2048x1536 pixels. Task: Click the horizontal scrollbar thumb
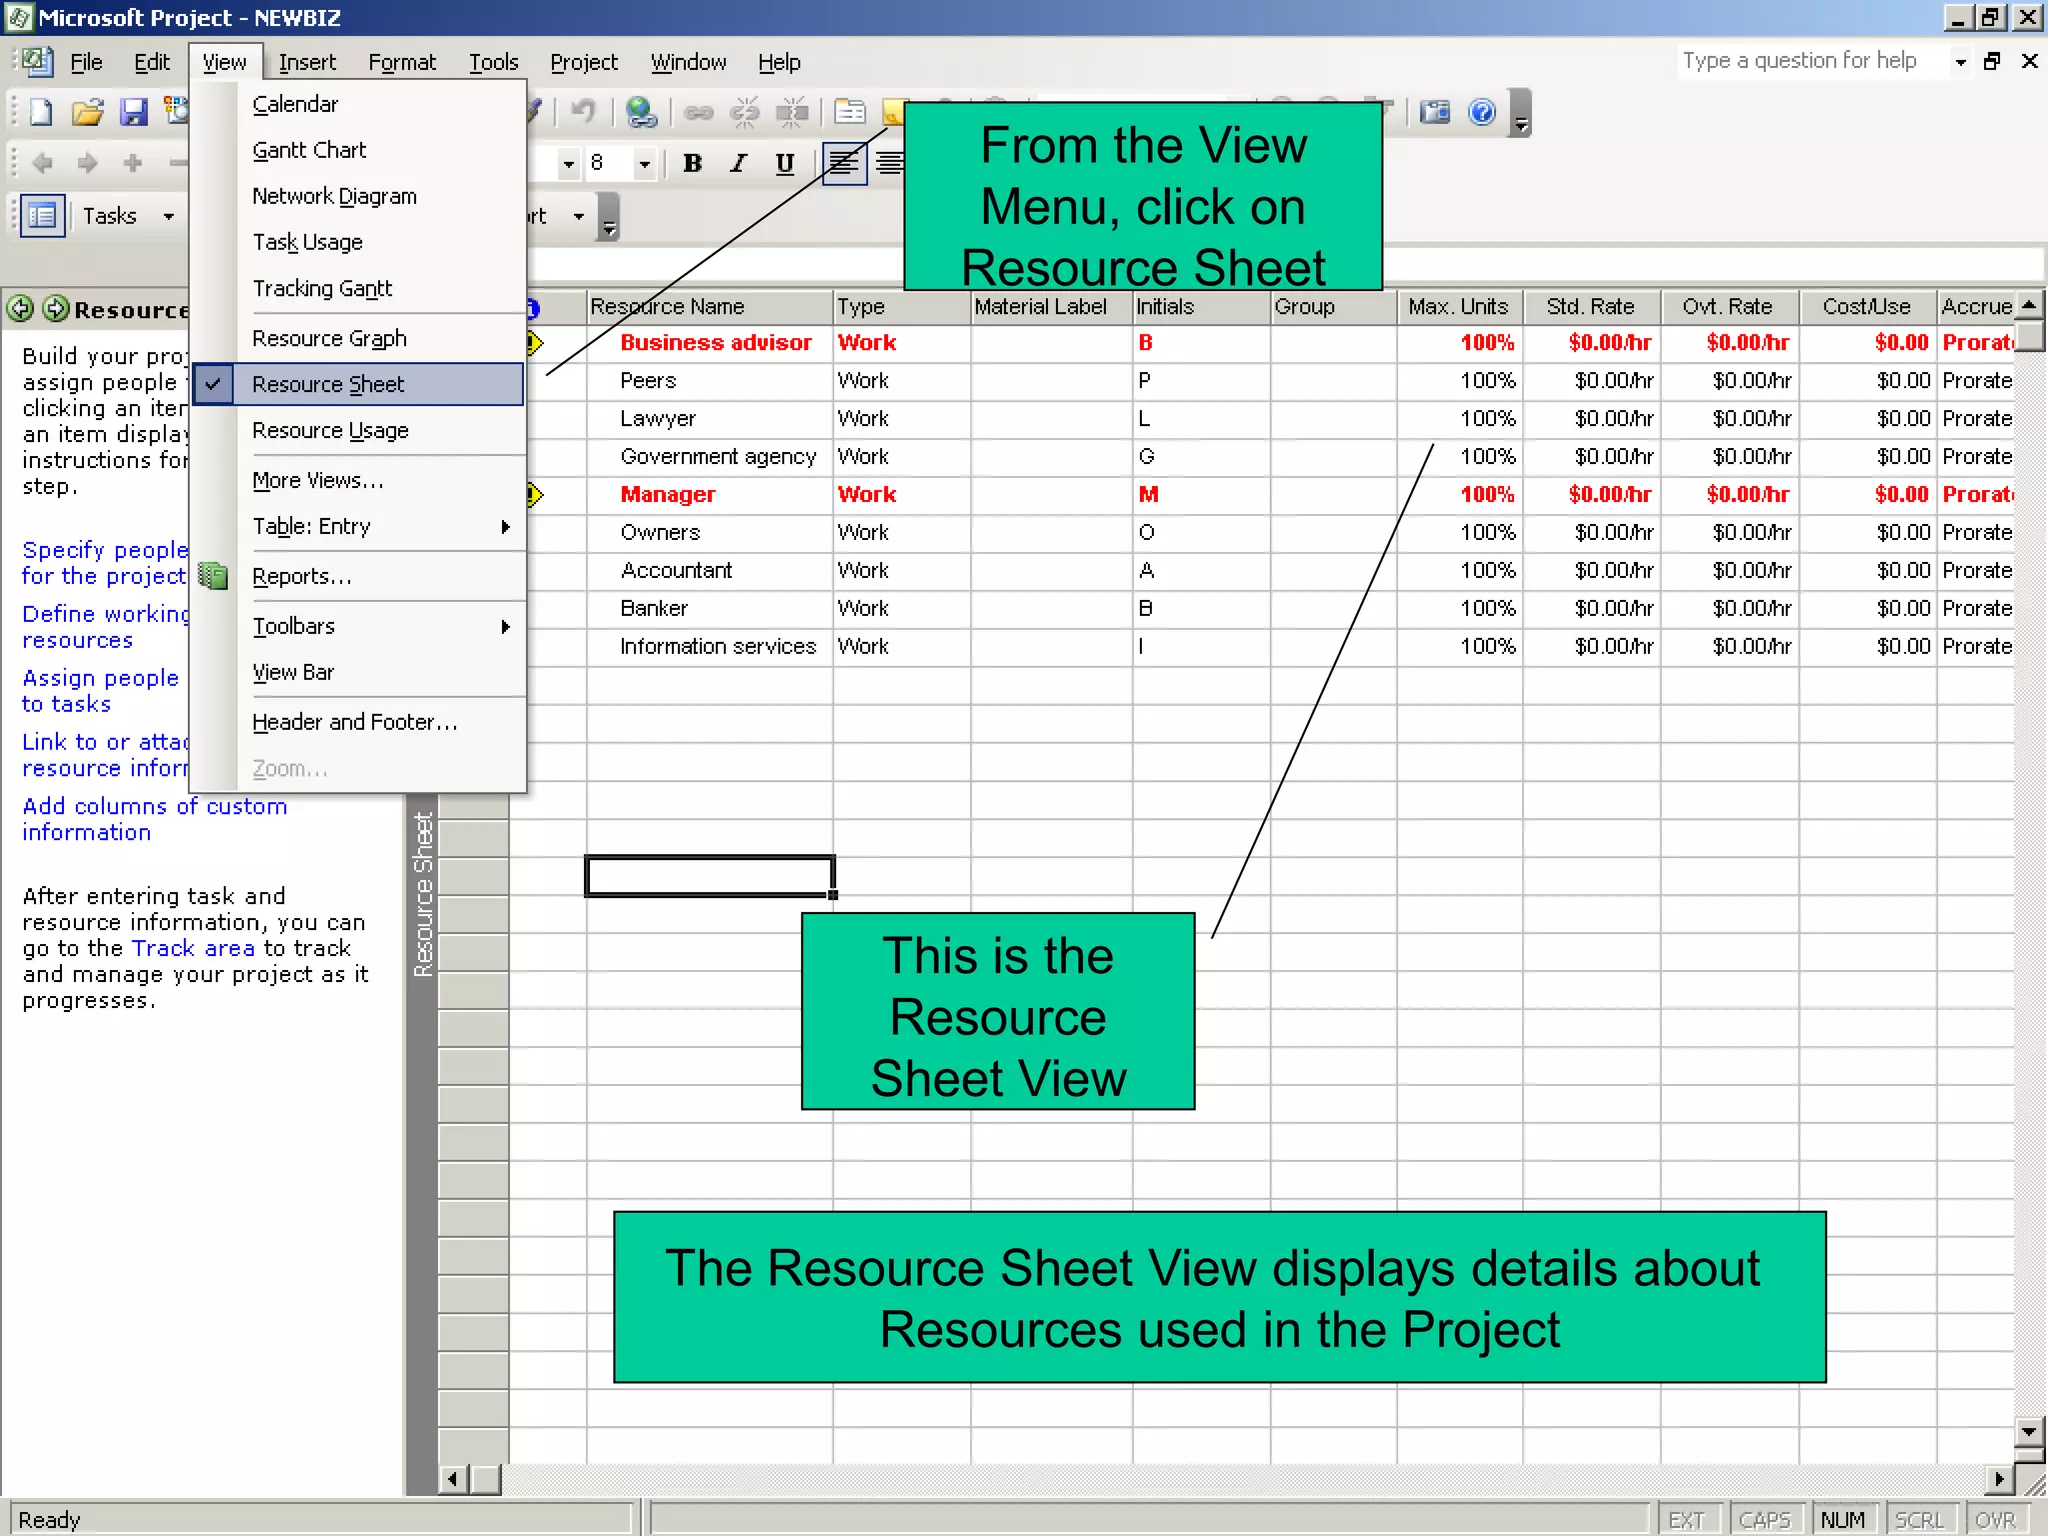point(486,1479)
